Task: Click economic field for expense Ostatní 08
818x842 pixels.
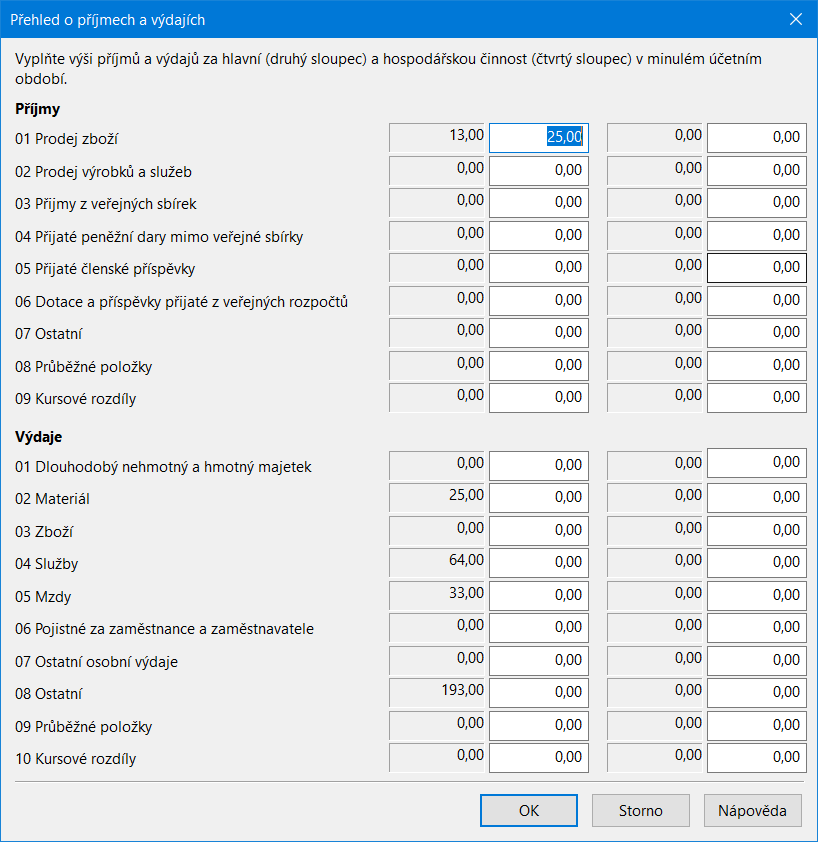Action: pyautogui.click(x=757, y=693)
